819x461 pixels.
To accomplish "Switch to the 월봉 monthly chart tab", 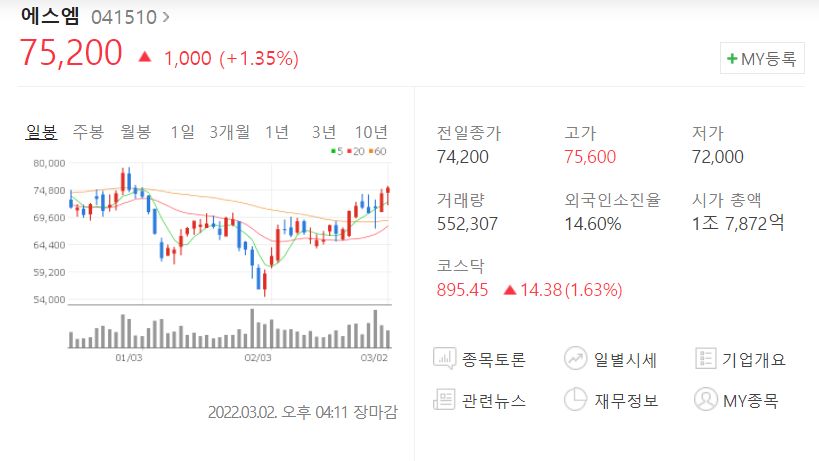I will click(136, 132).
